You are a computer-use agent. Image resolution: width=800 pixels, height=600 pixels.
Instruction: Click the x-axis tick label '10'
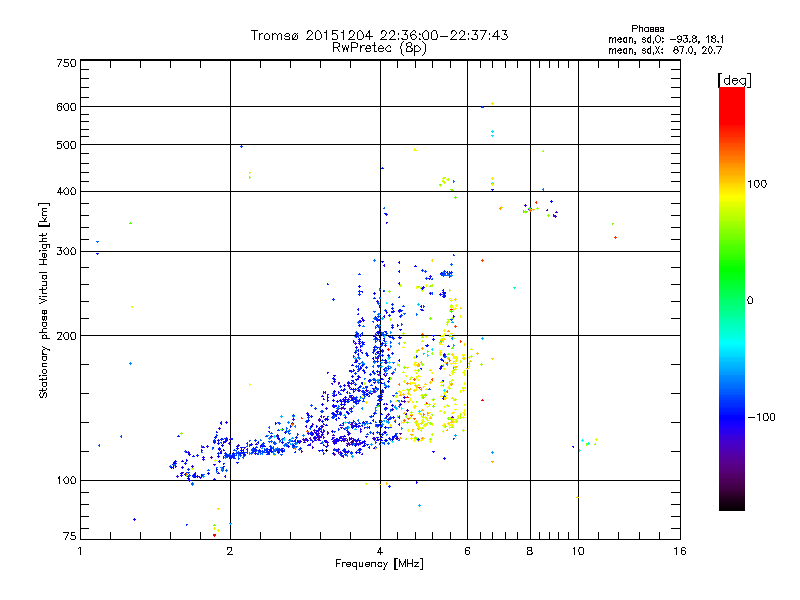[578, 551]
